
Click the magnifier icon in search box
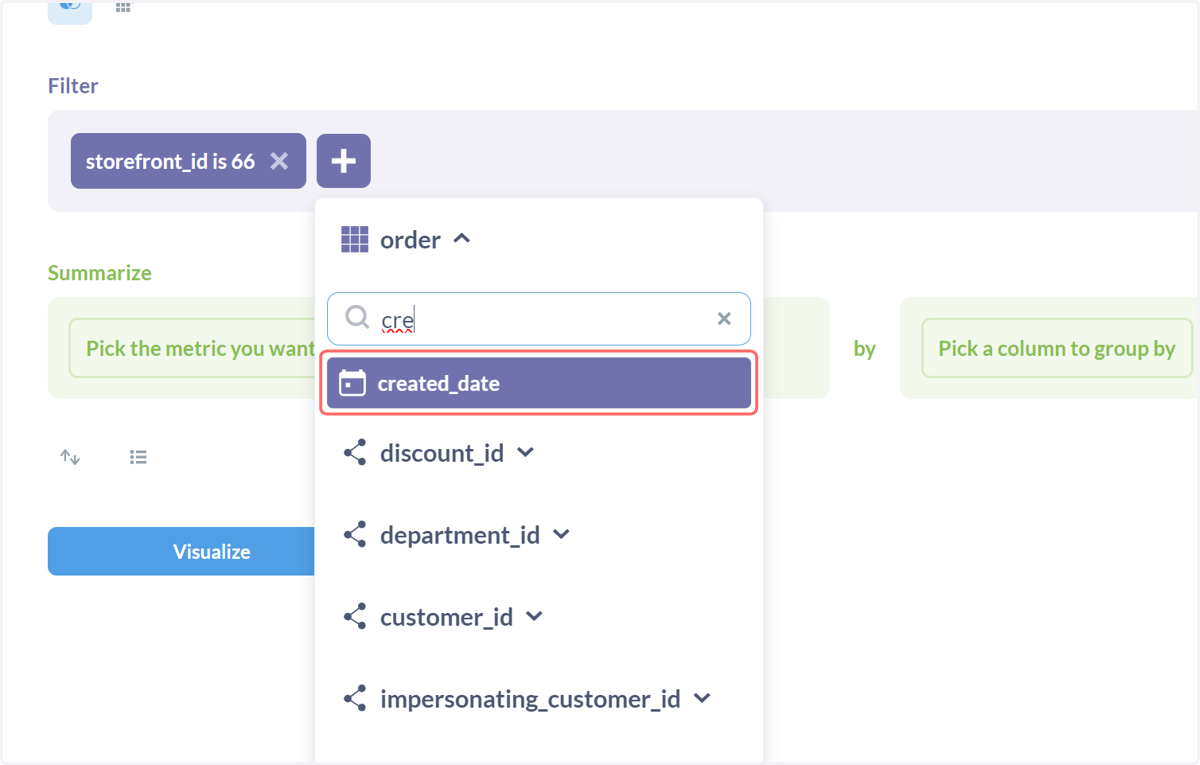click(357, 318)
